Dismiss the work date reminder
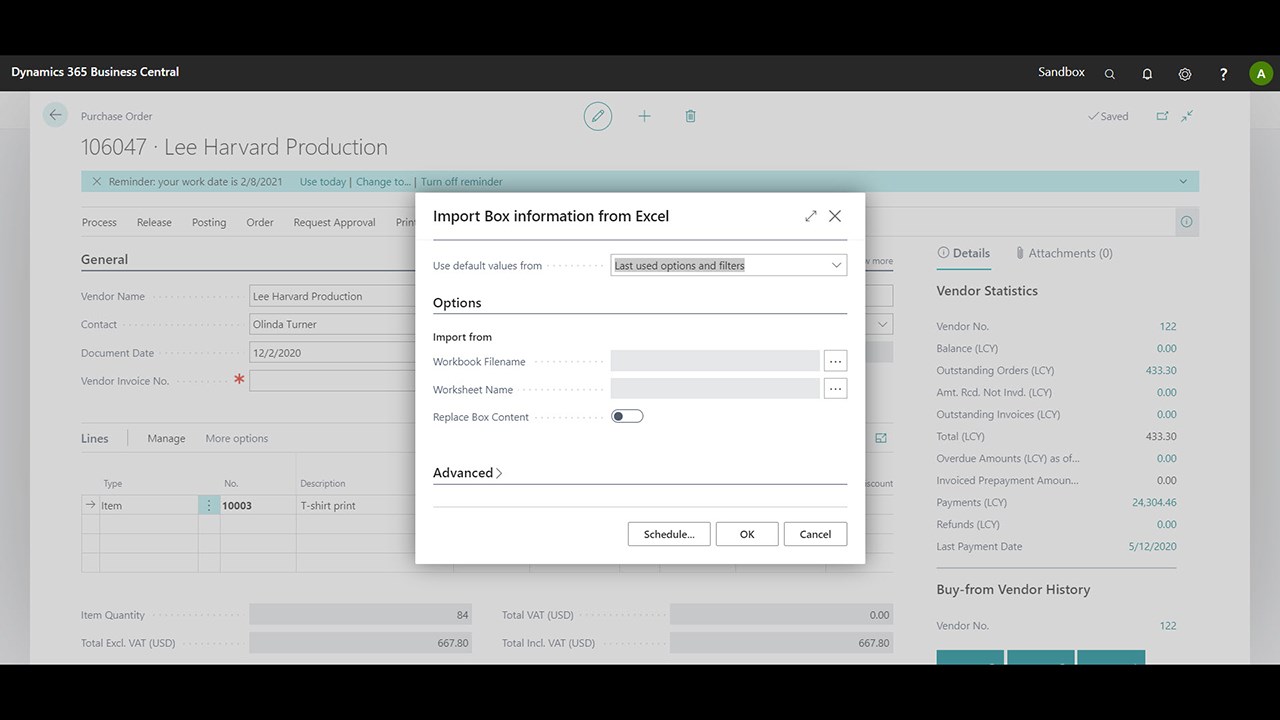1280x720 pixels. (97, 182)
